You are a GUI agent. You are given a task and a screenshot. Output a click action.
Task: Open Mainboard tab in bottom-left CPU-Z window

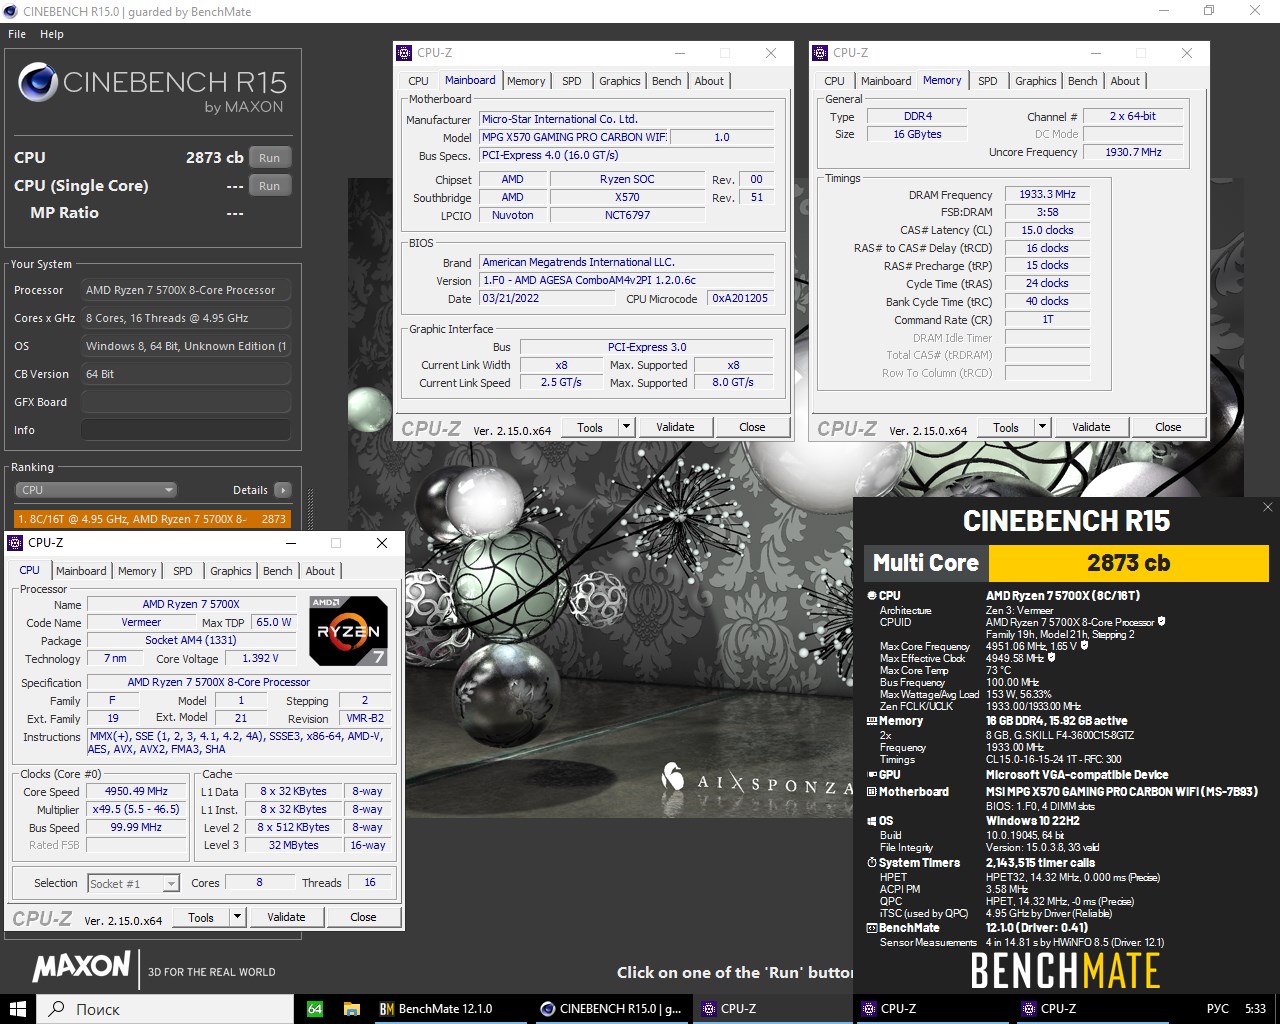(x=81, y=571)
